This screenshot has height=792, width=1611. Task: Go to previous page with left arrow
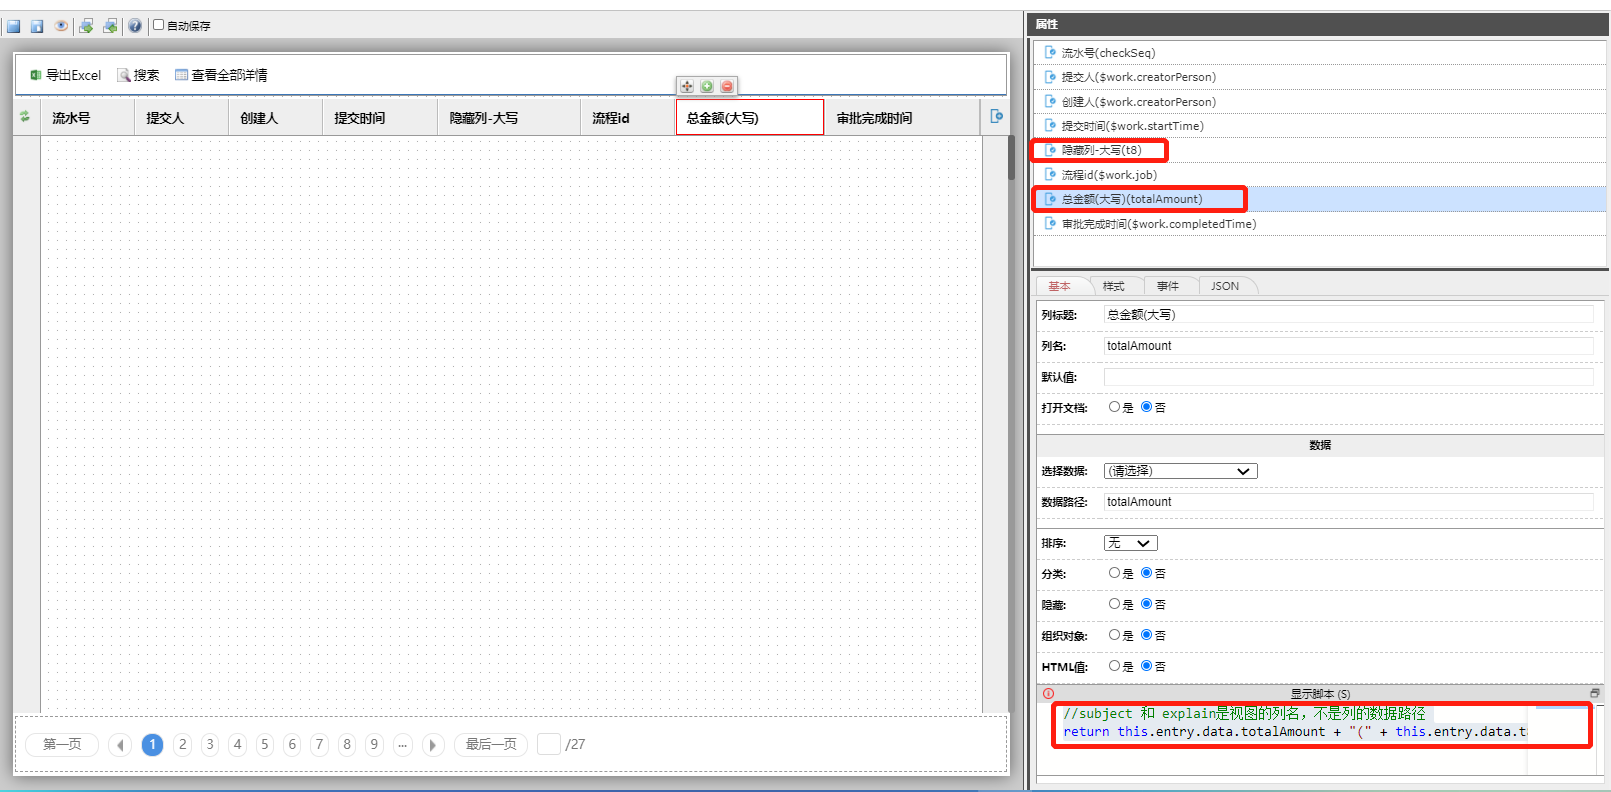click(x=120, y=745)
